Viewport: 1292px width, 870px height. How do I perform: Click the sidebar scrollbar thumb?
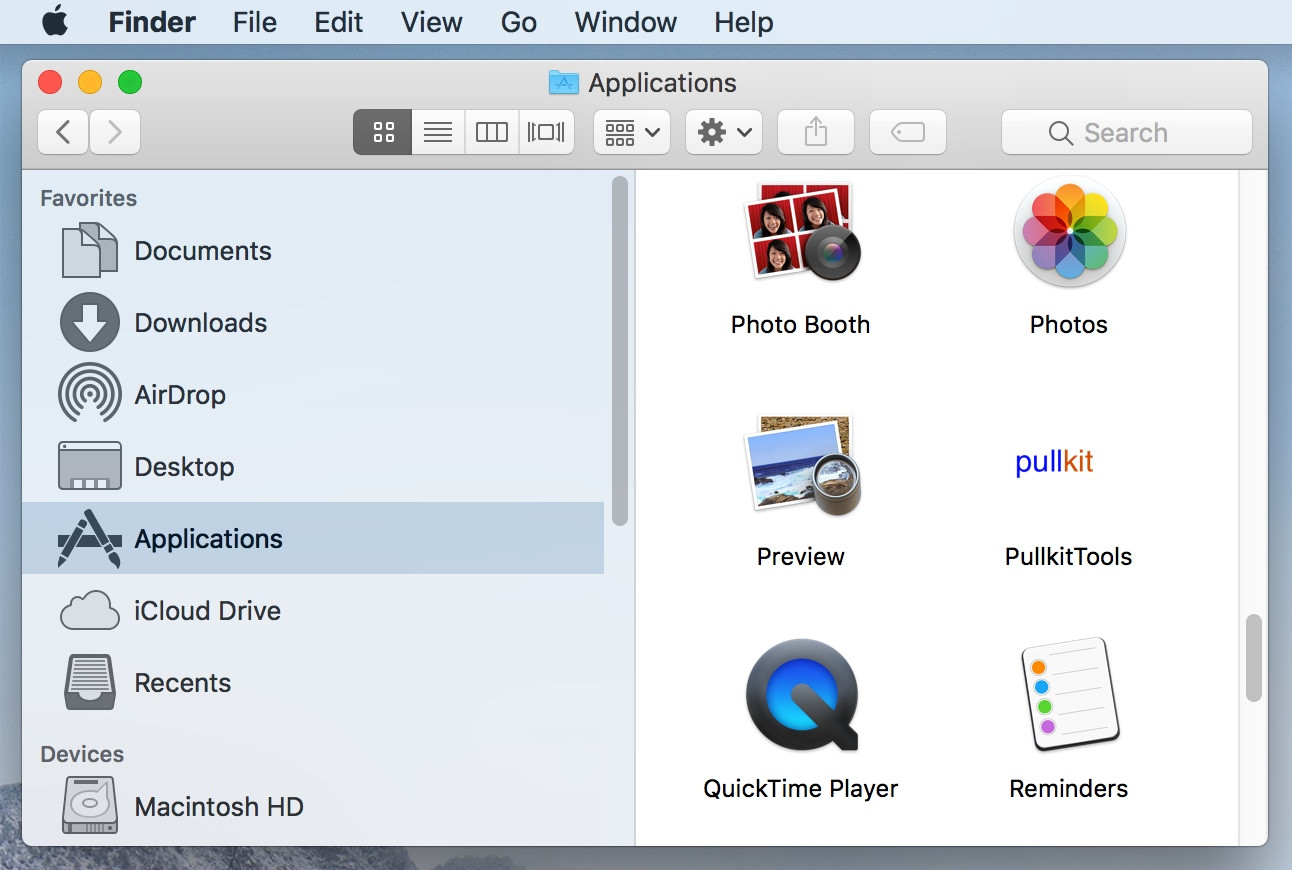(x=620, y=350)
